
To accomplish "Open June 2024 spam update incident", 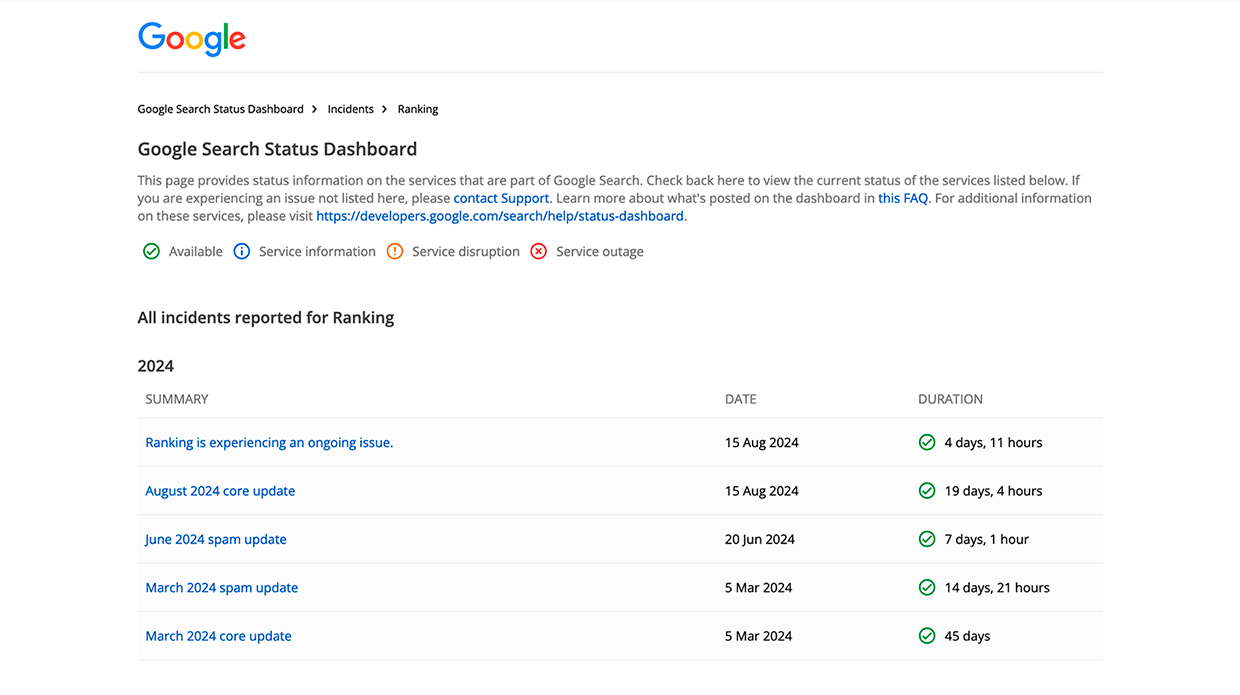I will click(x=216, y=539).
